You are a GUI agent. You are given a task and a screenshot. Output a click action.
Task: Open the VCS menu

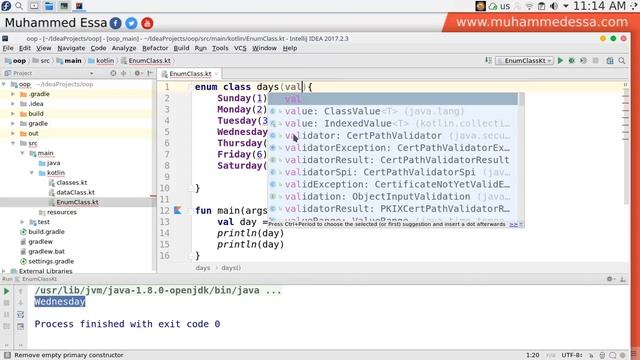240,48
